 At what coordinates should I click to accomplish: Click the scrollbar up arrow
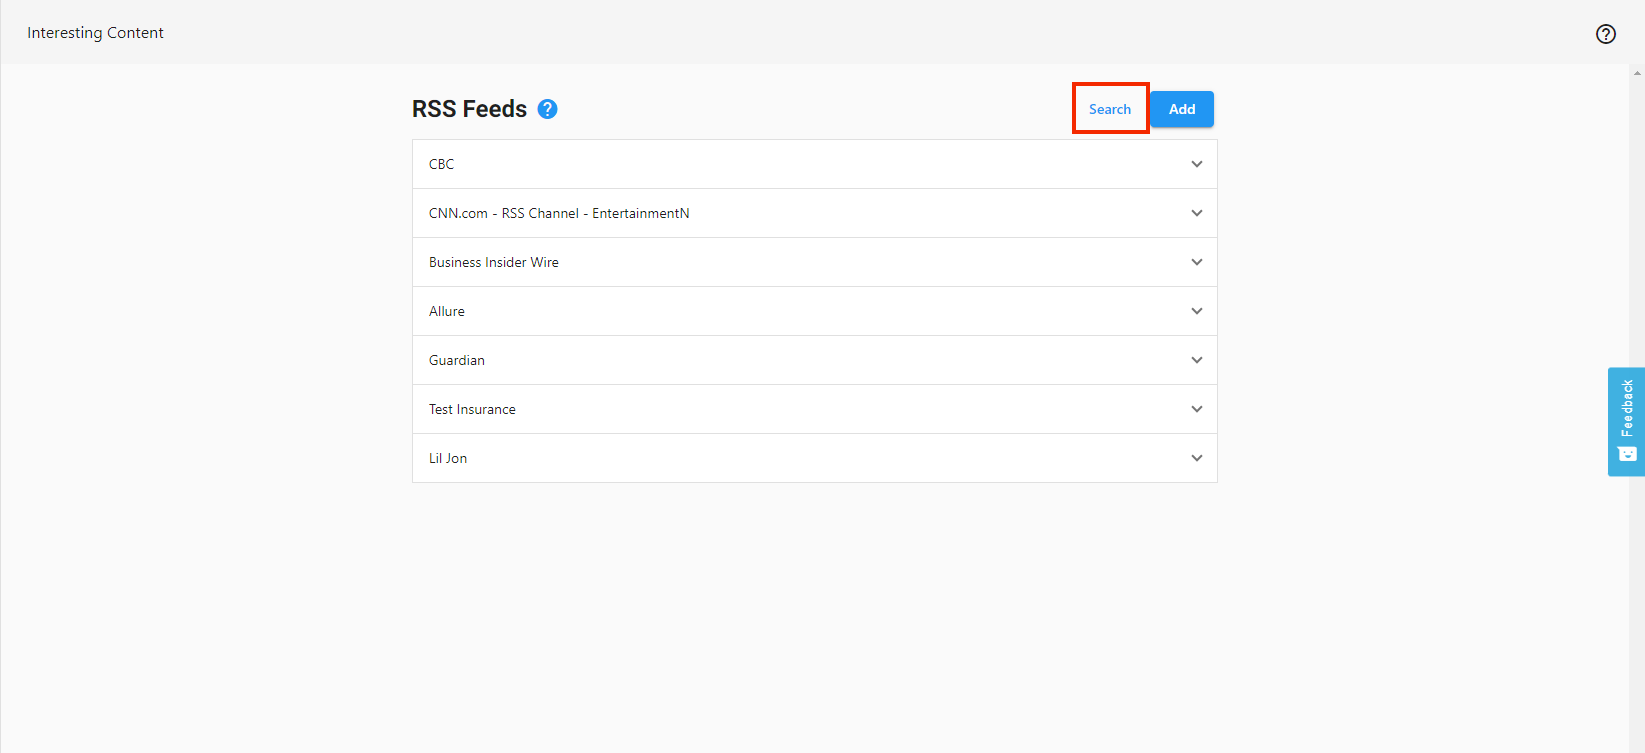(x=1637, y=73)
